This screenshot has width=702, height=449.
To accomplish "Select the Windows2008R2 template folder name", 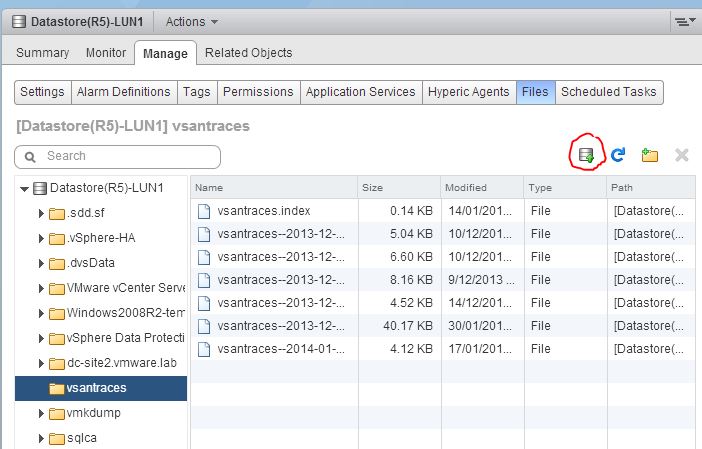I will point(125,313).
